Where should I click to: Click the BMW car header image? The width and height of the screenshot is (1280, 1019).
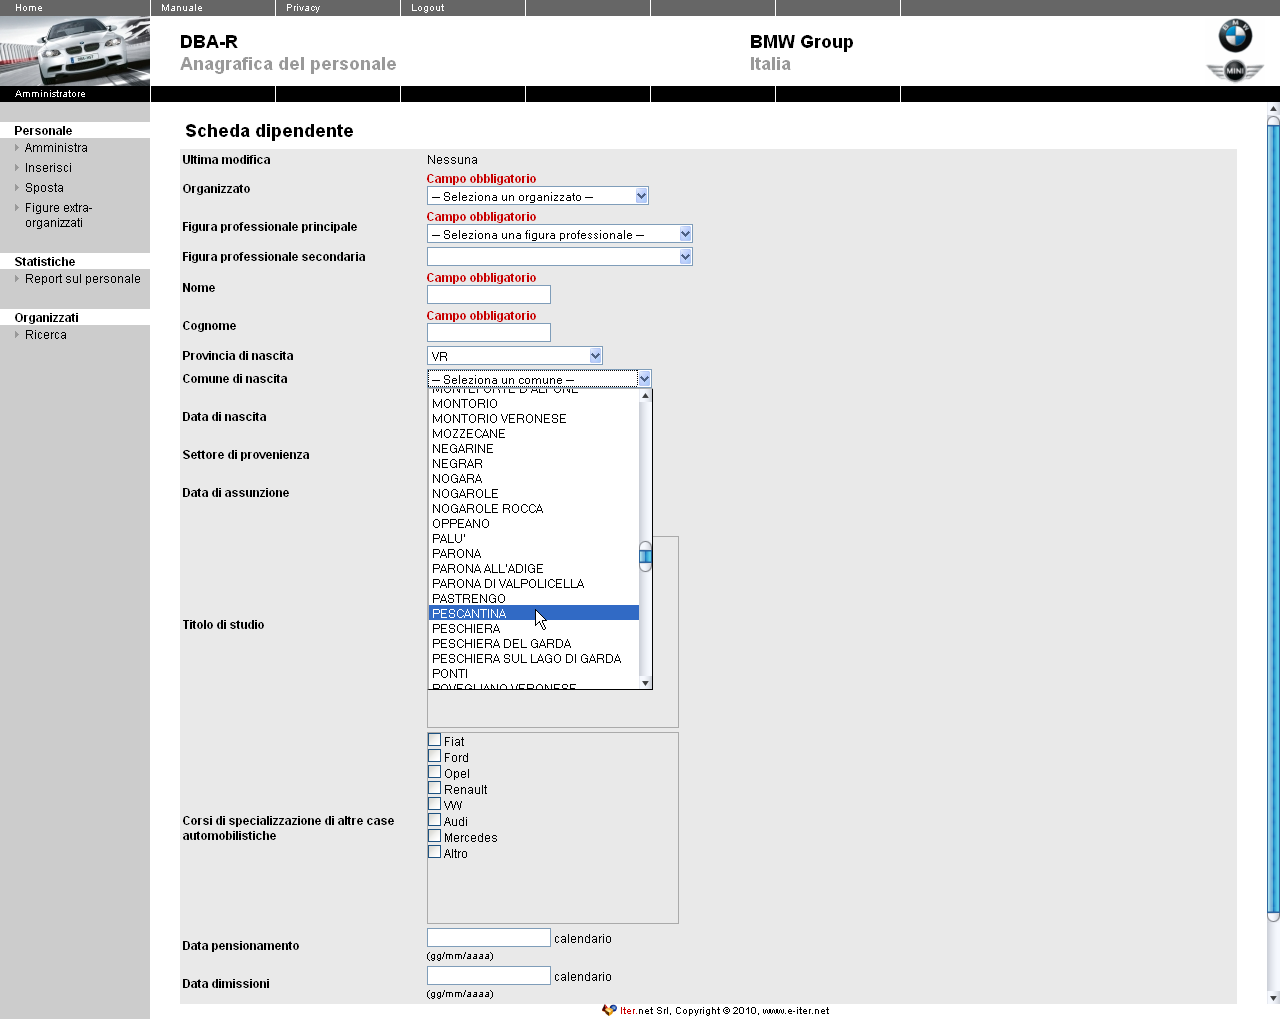tap(75, 51)
